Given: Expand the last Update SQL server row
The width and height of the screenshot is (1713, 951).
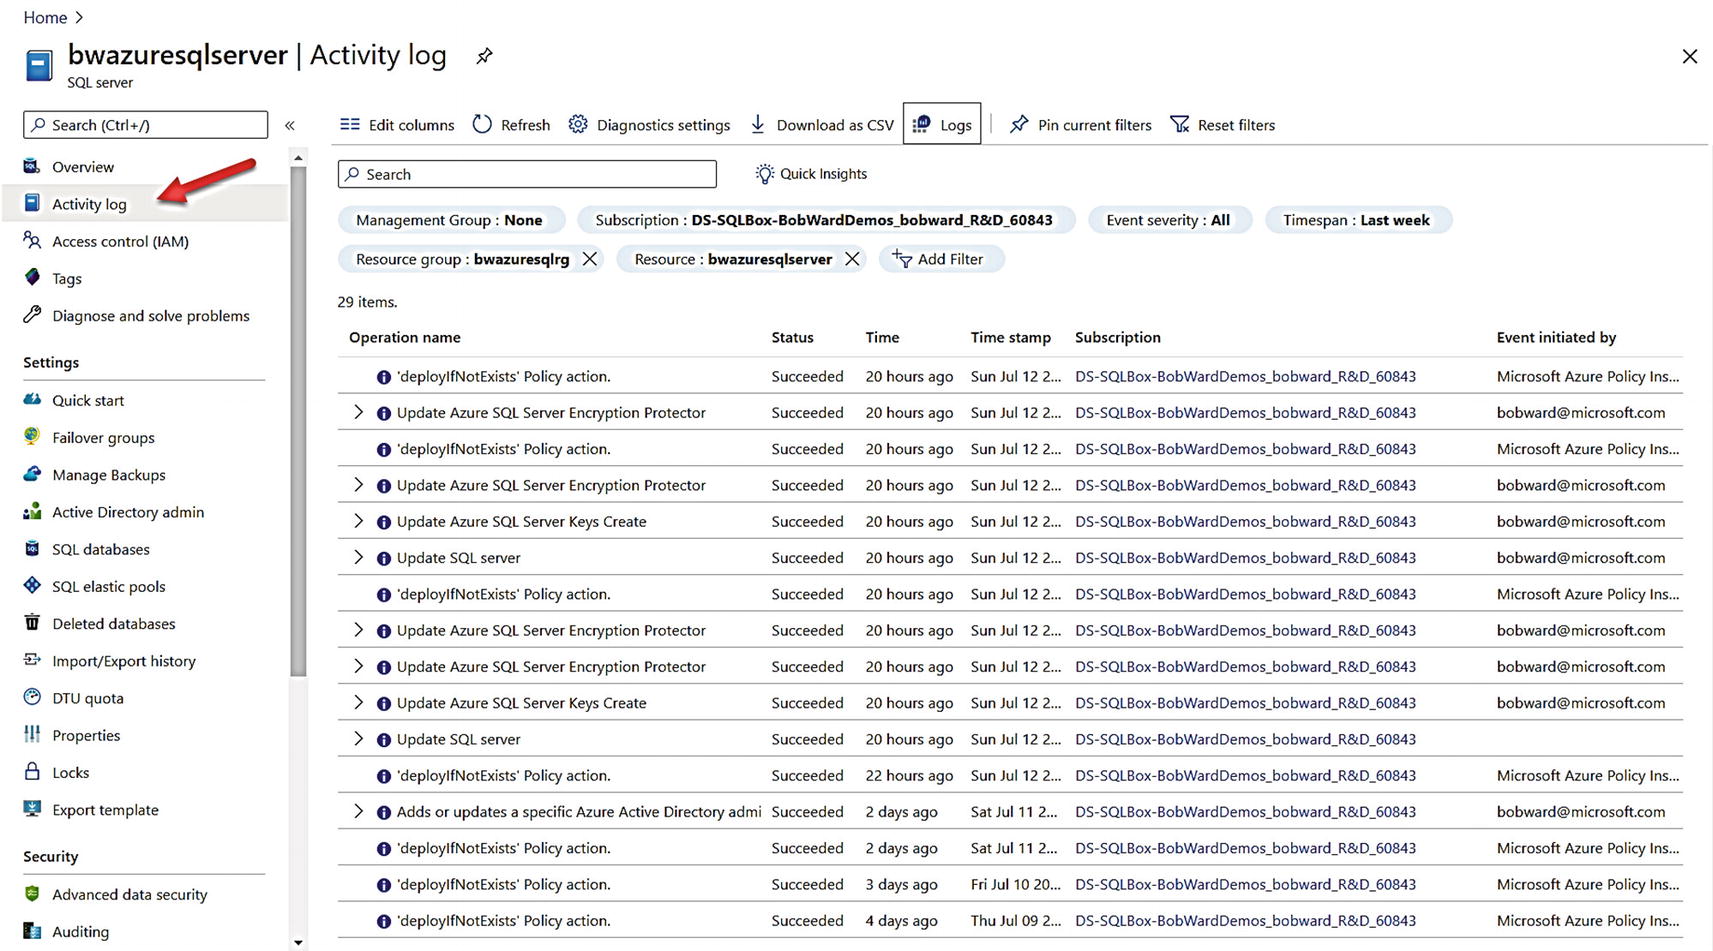Looking at the screenshot, I should click(x=358, y=739).
